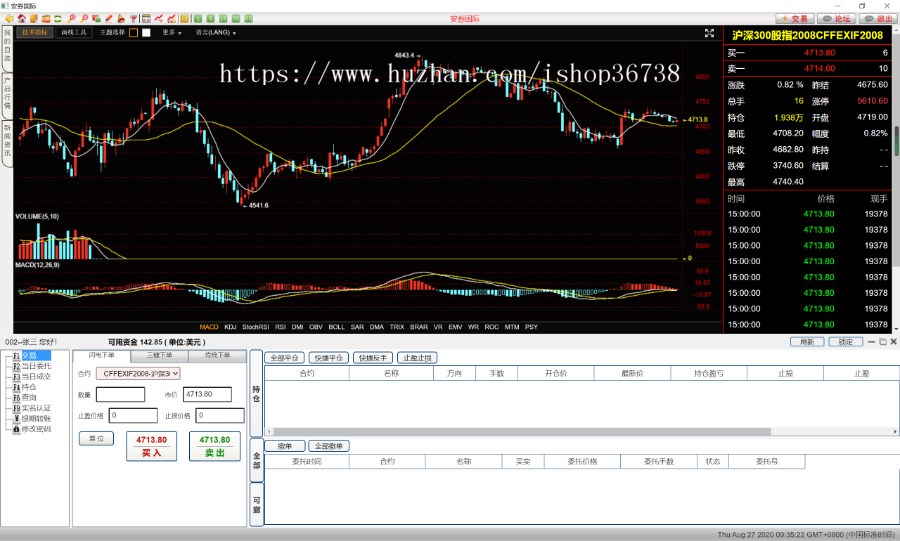The height and width of the screenshot is (541, 900).
Task: Choose the white theme color swatch
Action: pyautogui.click(x=146, y=32)
